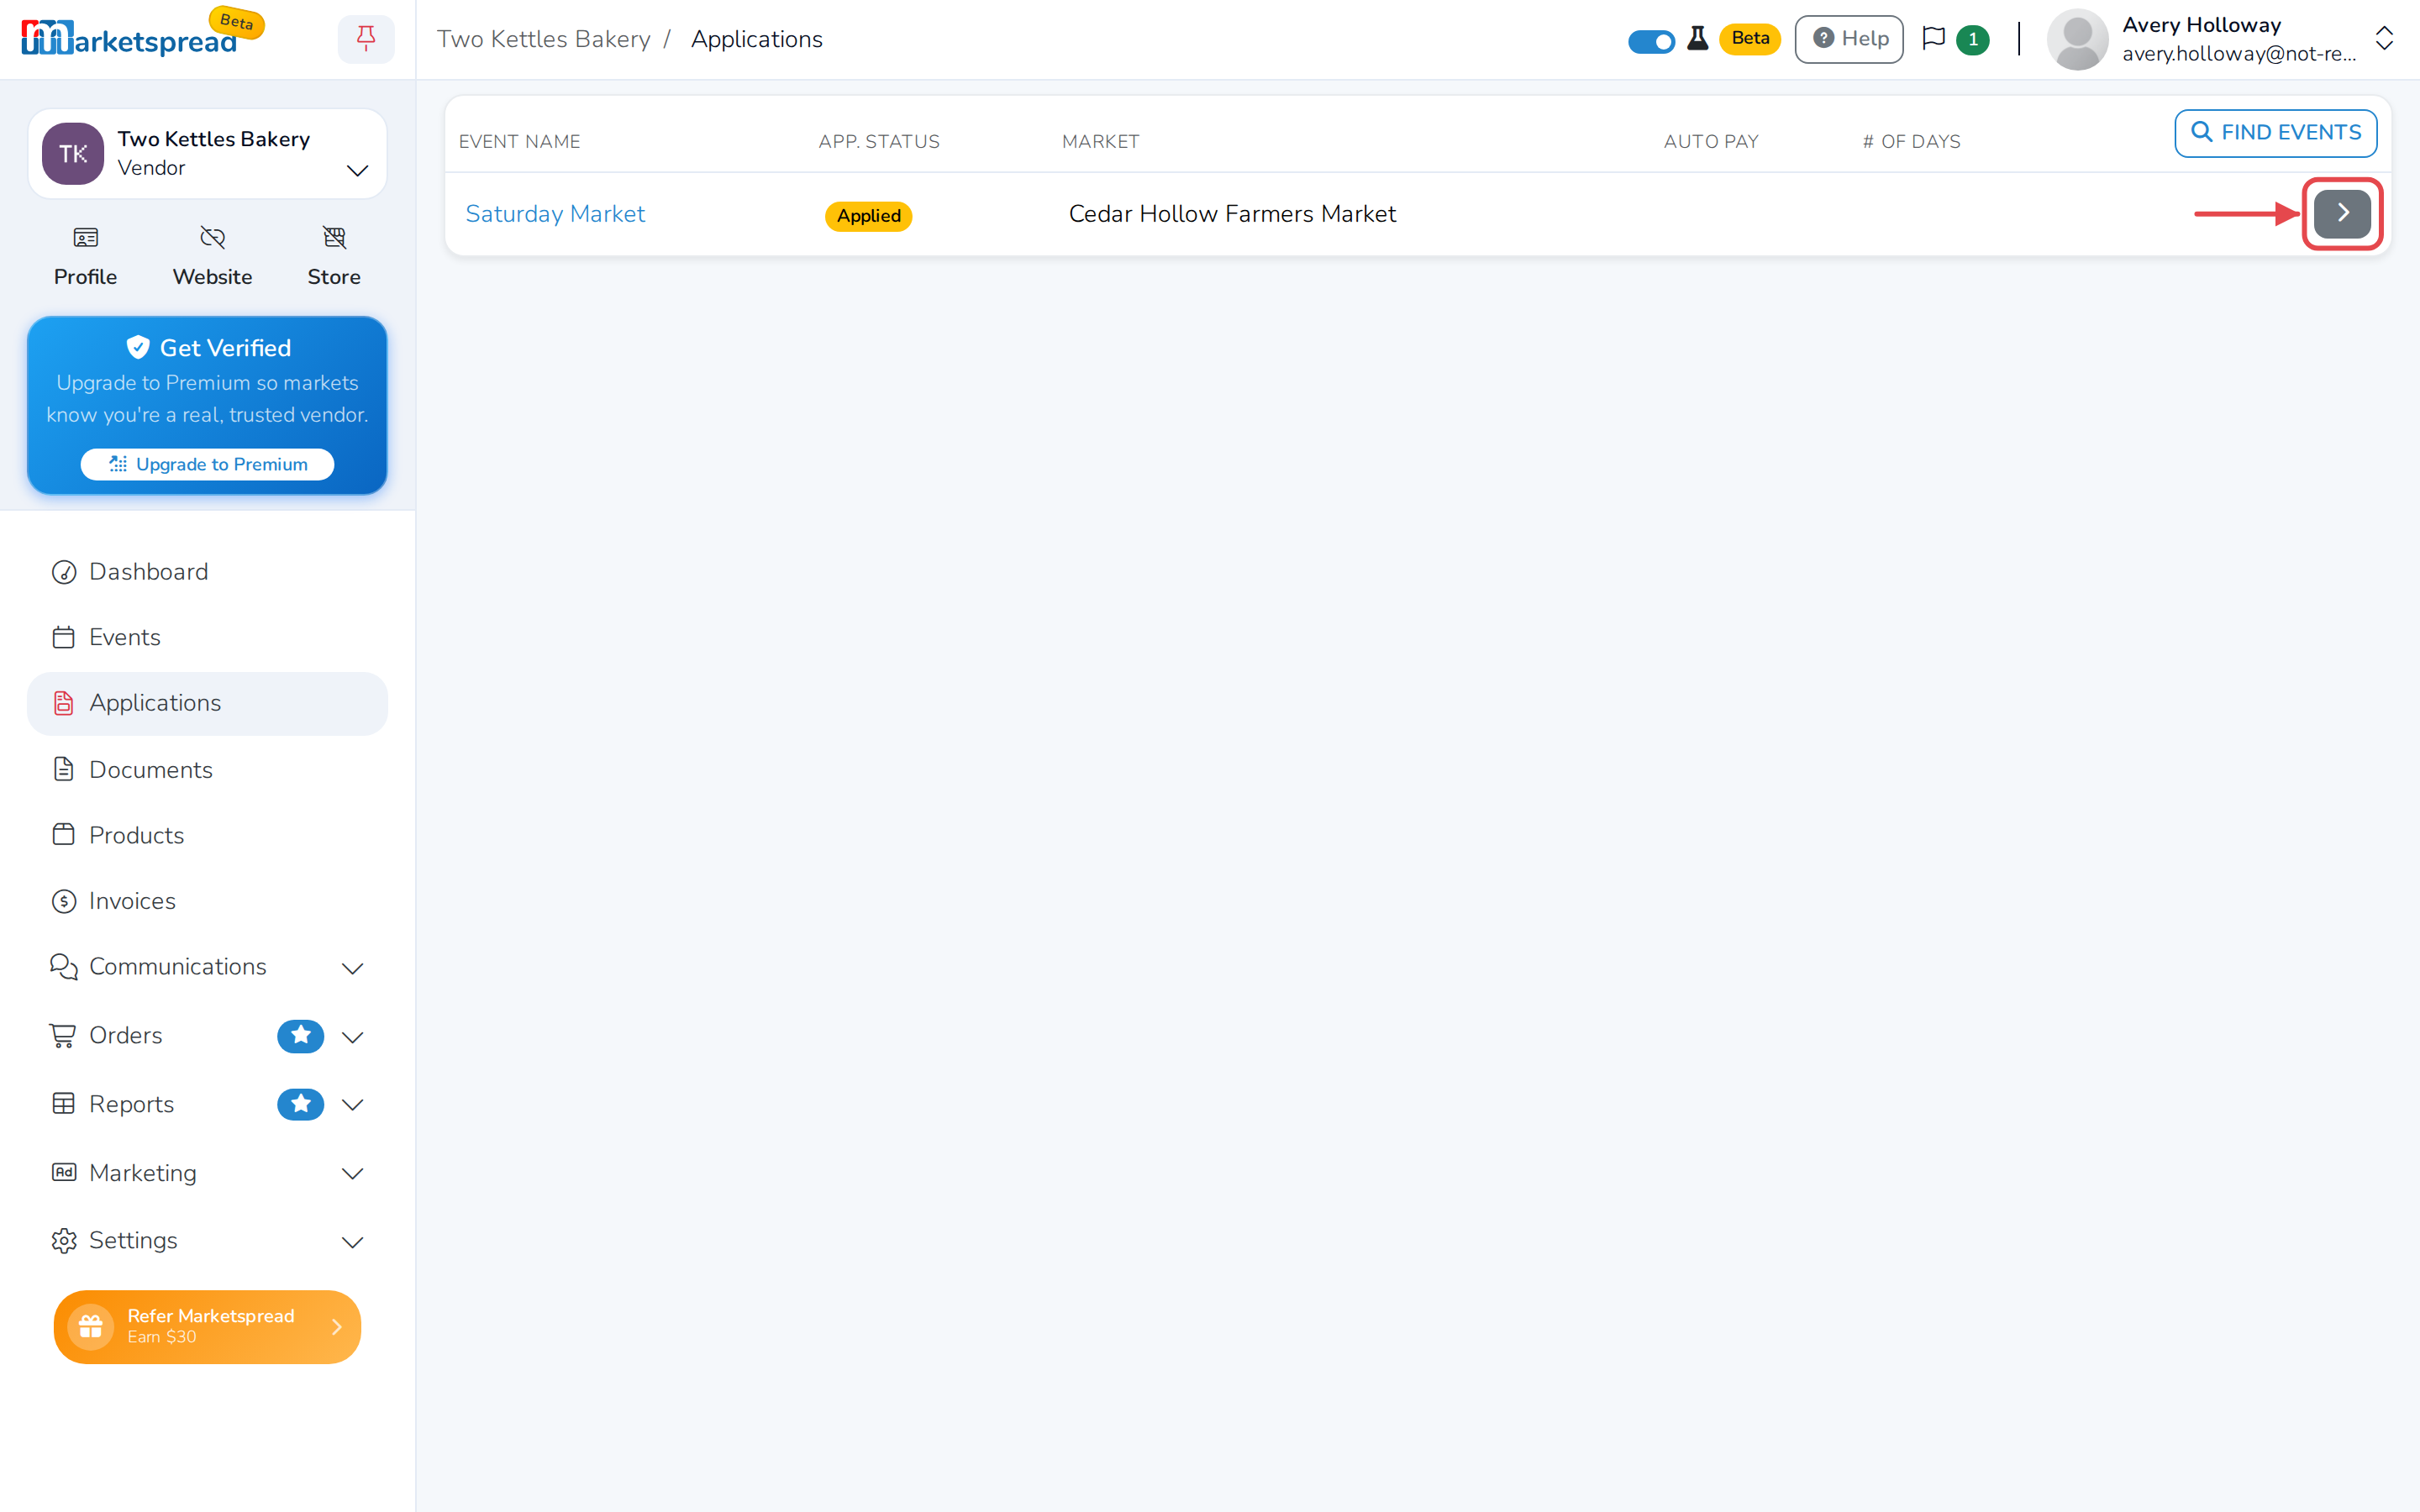Click the beta flask icon
The image size is (2420, 1512).
tap(1697, 39)
